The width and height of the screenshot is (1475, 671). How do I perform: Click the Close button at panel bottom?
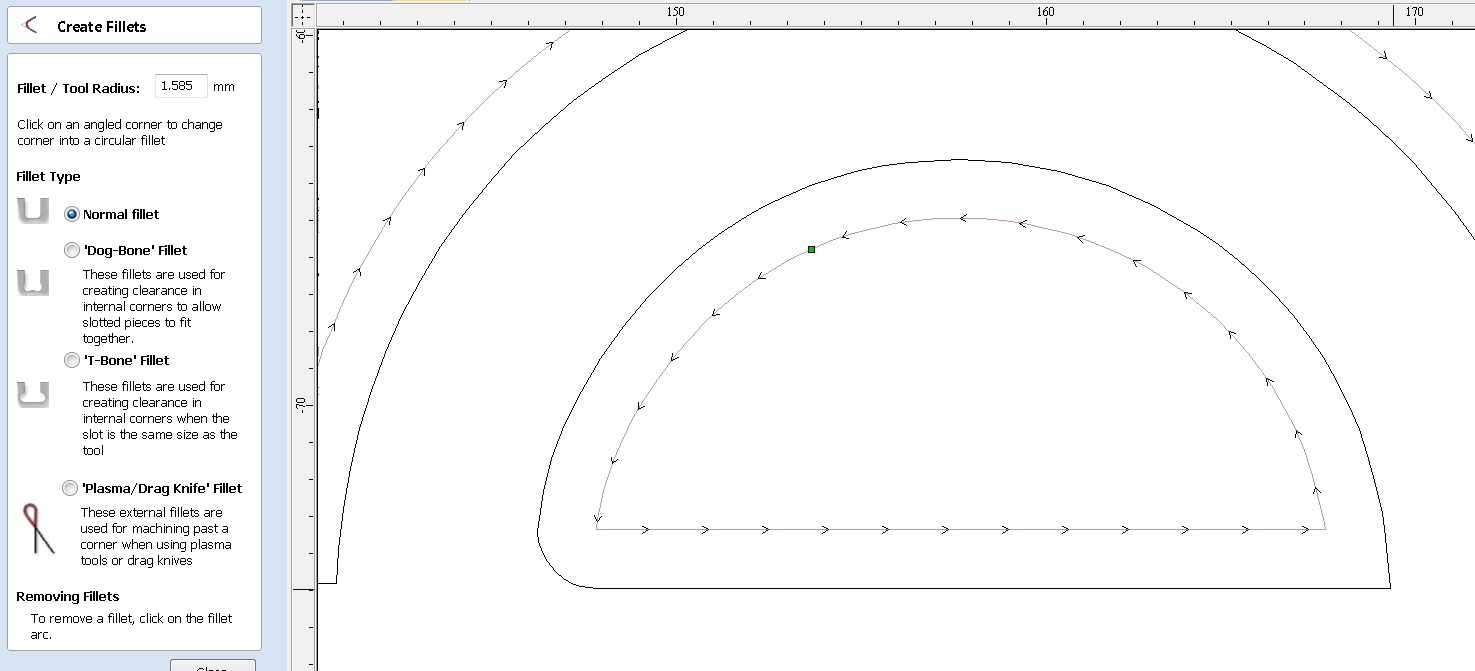coord(212,666)
